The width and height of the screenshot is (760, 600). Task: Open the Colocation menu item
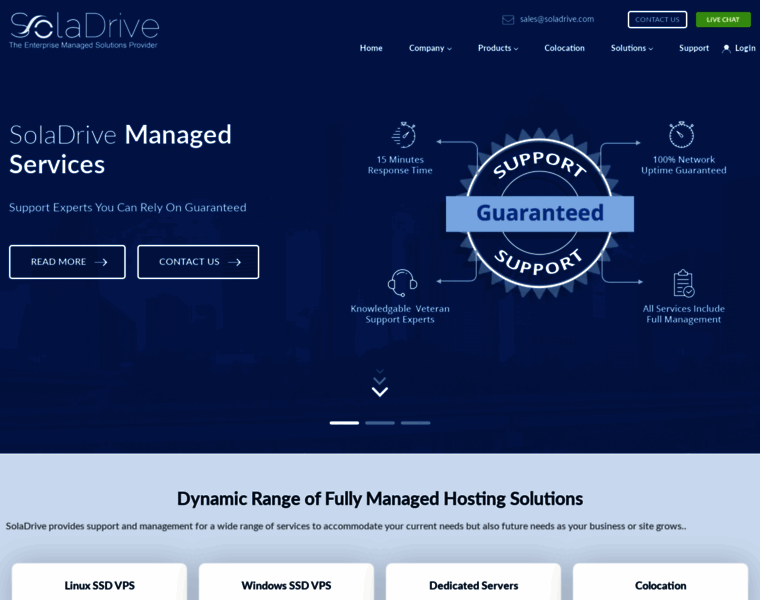point(564,48)
